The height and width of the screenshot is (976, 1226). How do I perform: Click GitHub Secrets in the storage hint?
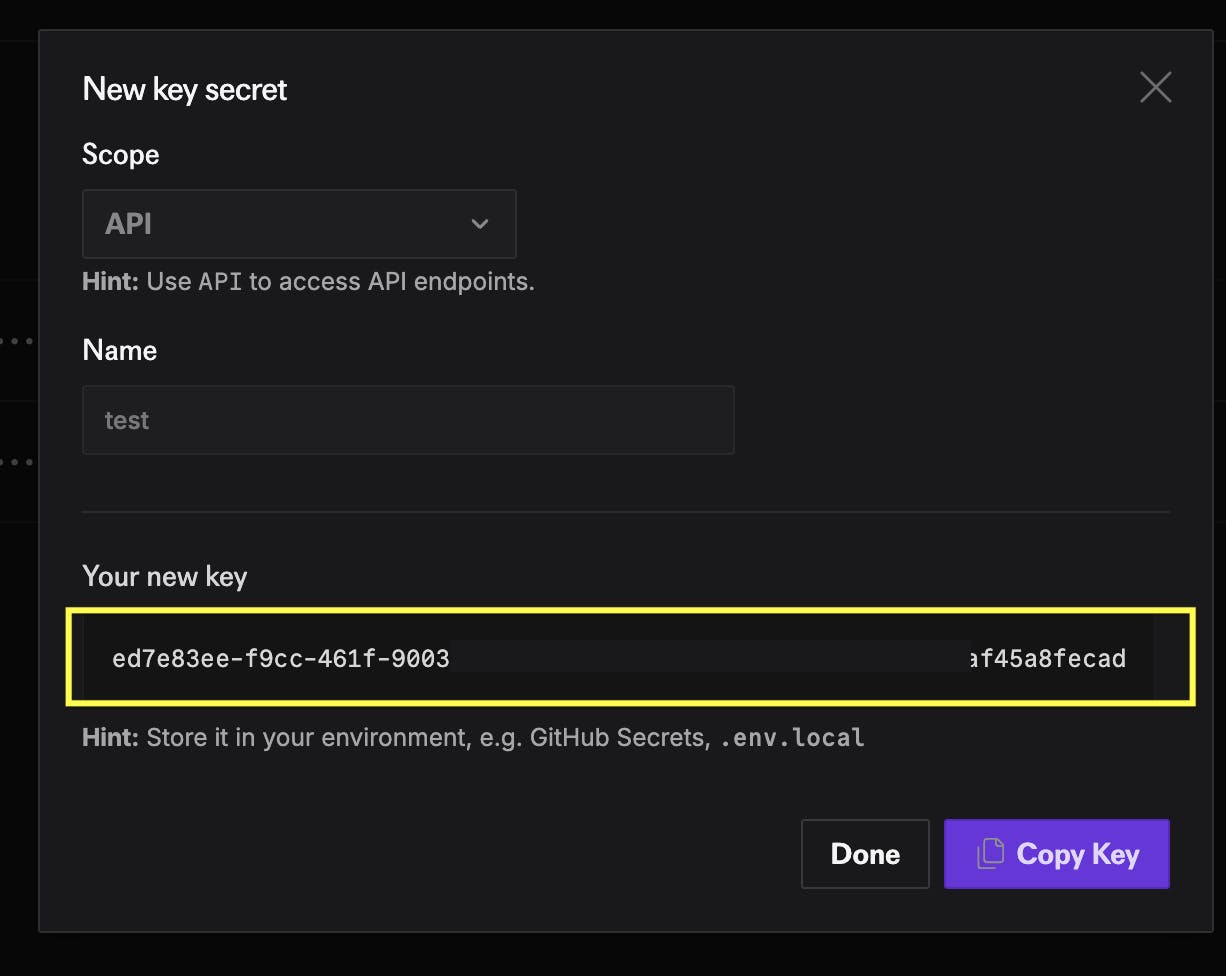click(x=616, y=738)
